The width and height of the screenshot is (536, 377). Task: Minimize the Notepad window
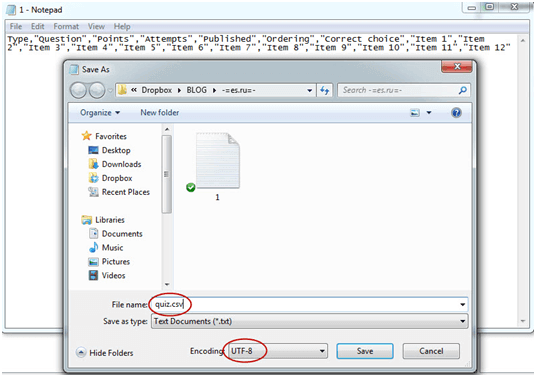click(472, 8)
